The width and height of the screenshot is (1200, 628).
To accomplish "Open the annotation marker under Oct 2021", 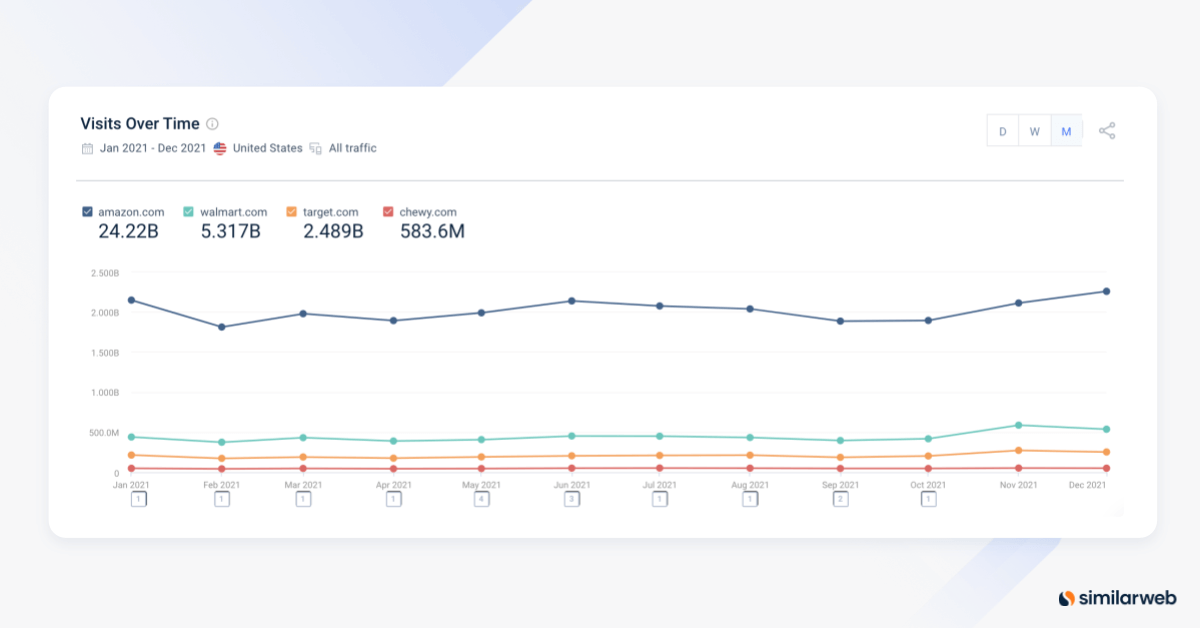I will point(928,499).
